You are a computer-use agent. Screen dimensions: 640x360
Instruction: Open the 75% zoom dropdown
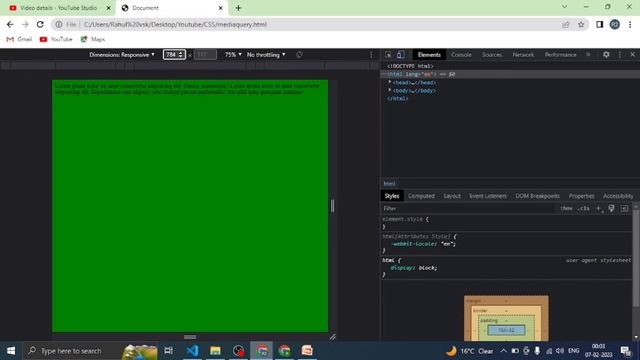coord(233,55)
